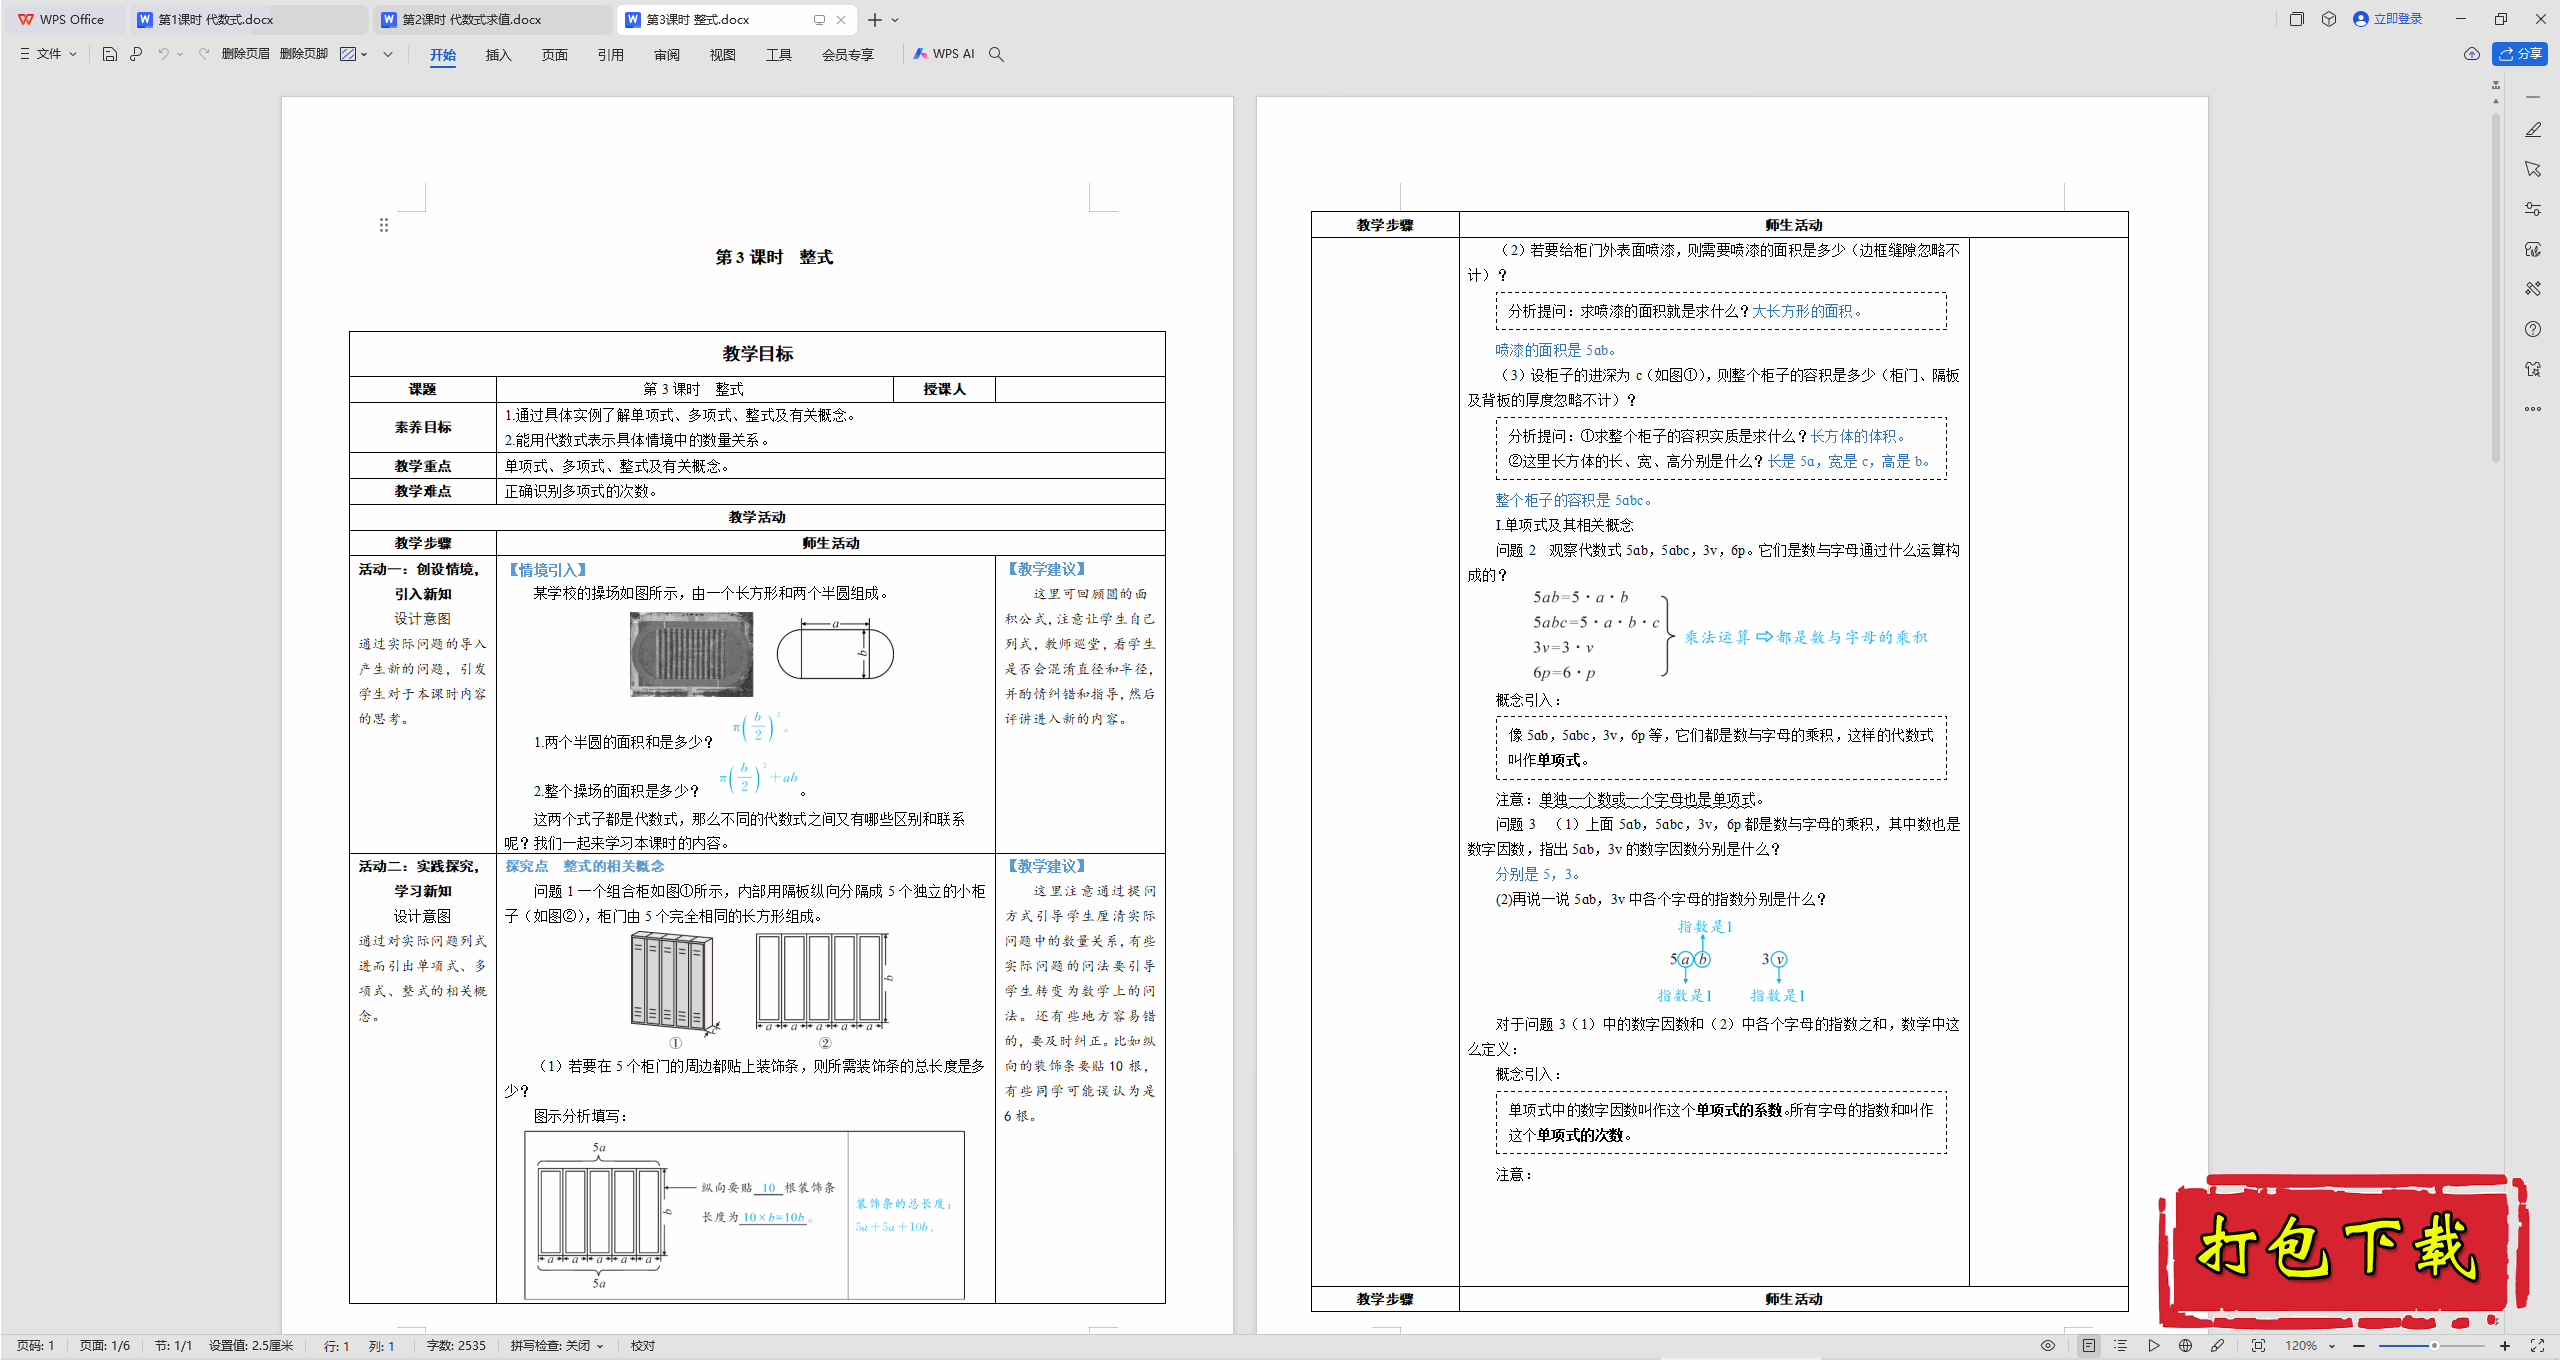Viewport: 2560px width, 1360px height.
Task: Select the arrow selection tool in sidebar
Action: (2532, 169)
